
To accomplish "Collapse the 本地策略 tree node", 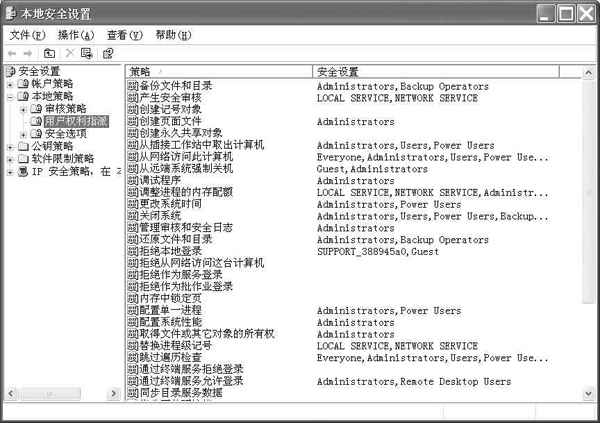I will [10, 97].
